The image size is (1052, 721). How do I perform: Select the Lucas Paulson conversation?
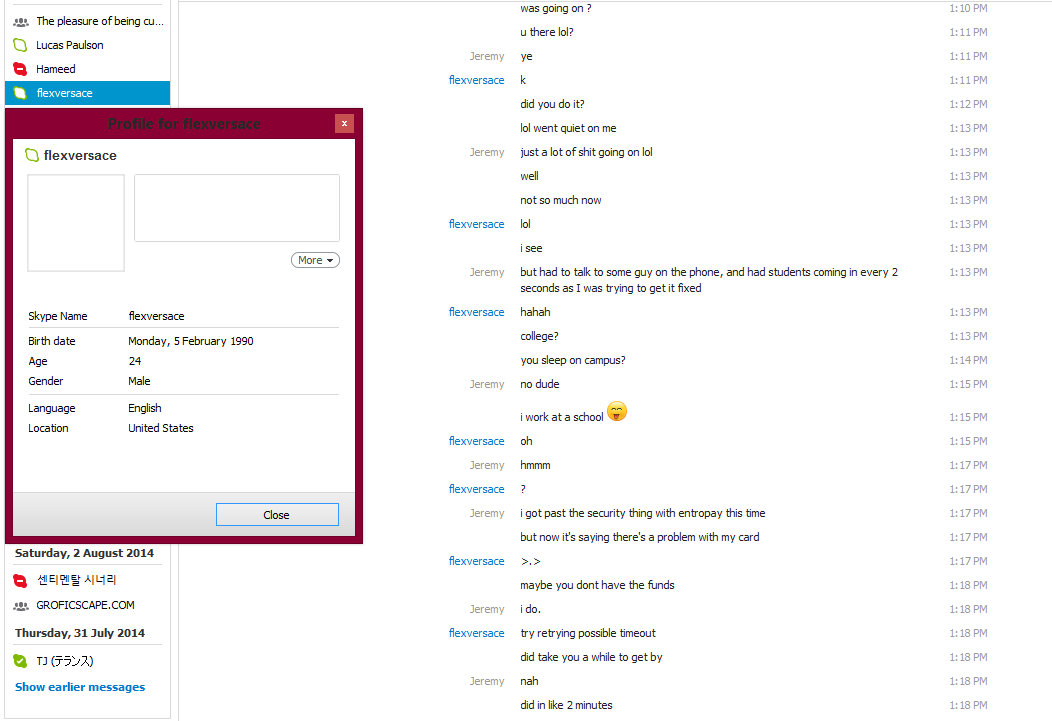pyautogui.click(x=87, y=45)
